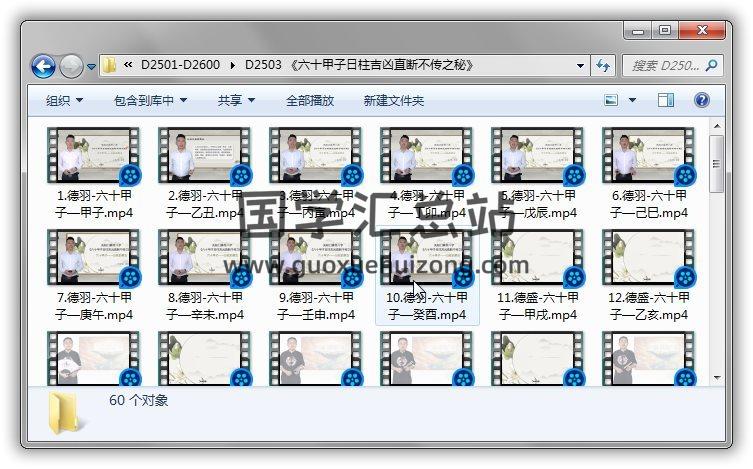Select the D2501-D2600 breadcrumb segment
This screenshot has width=753, height=469.
180,65
